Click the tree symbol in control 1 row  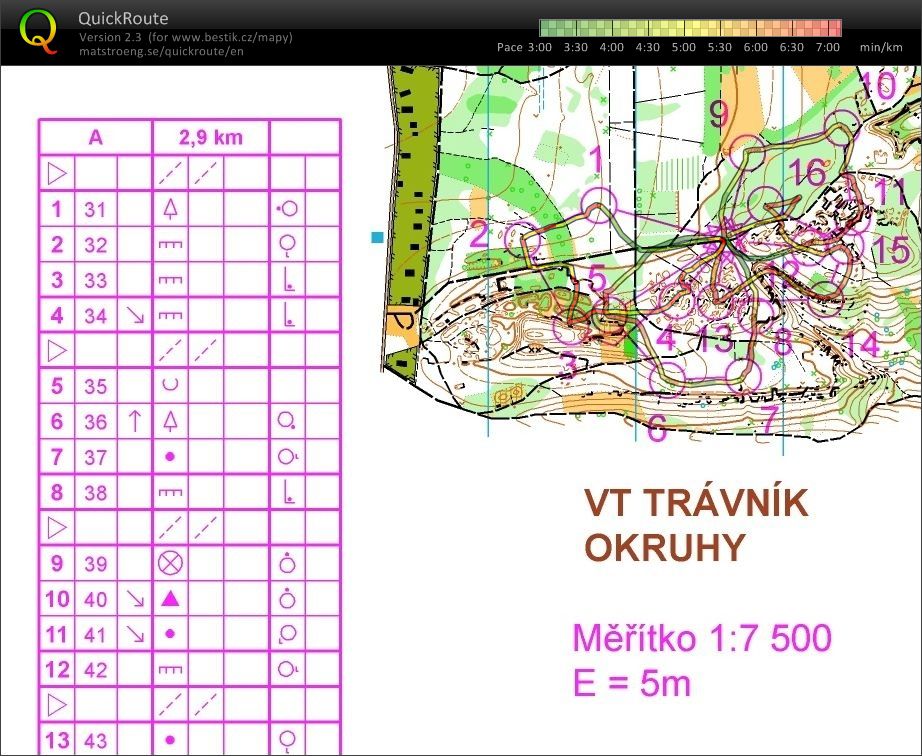[x=170, y=209]
